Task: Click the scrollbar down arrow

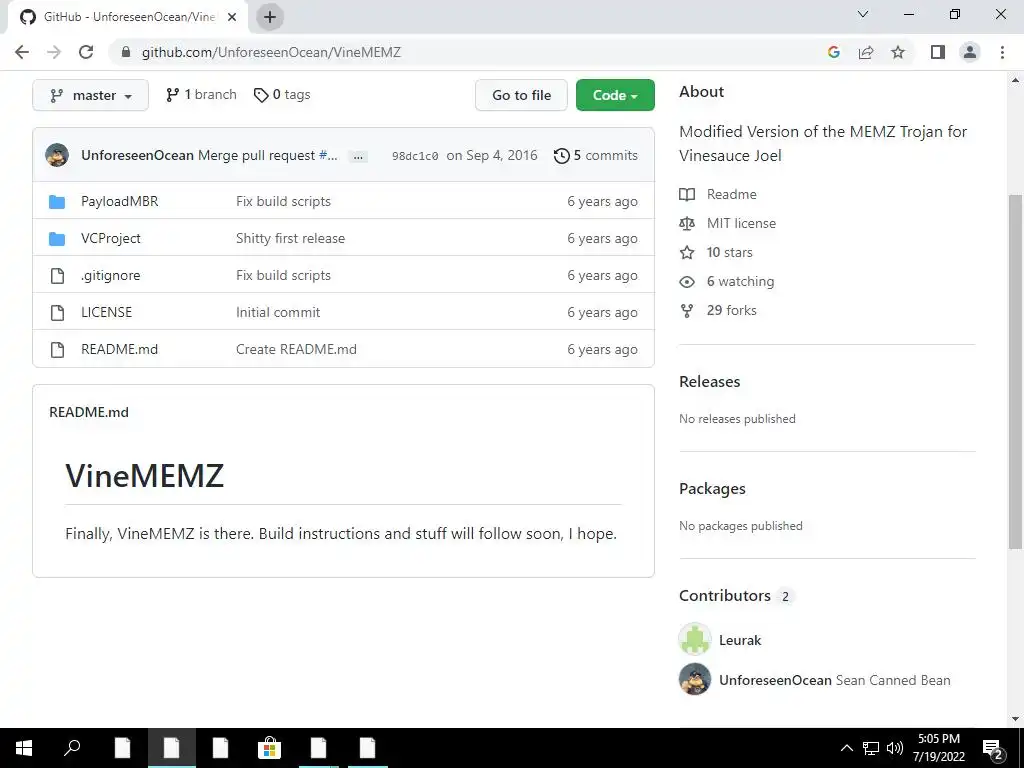Action: point(1015,719)
